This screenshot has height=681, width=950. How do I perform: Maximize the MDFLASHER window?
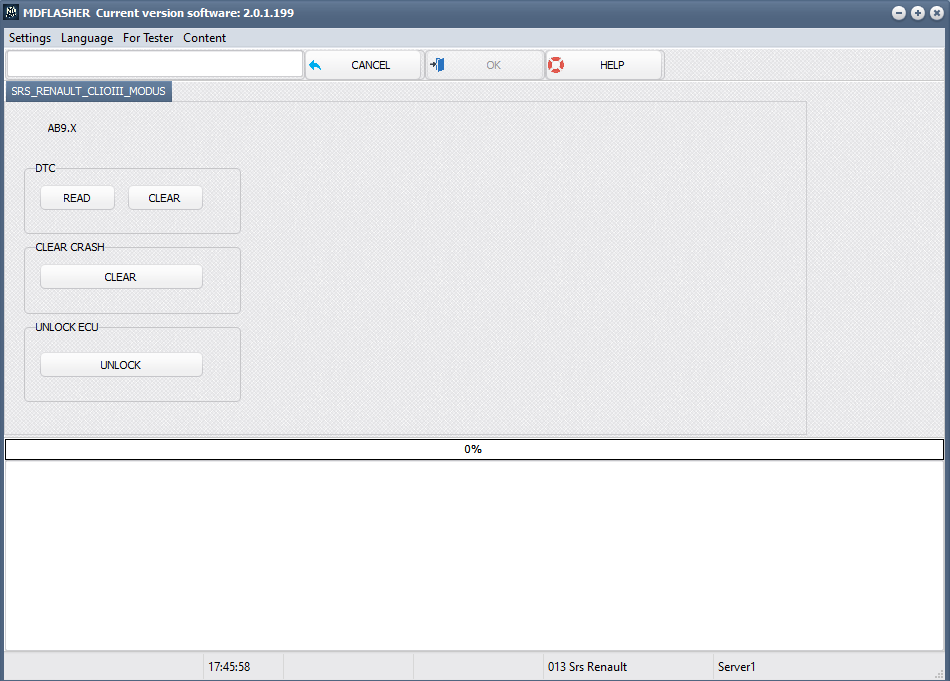point(918,13)
